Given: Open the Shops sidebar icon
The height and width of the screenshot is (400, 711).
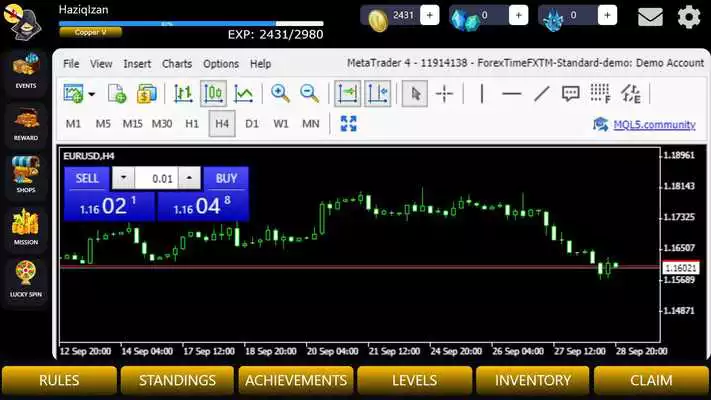Looking at the screenshot, I should (x=26, y=175).
